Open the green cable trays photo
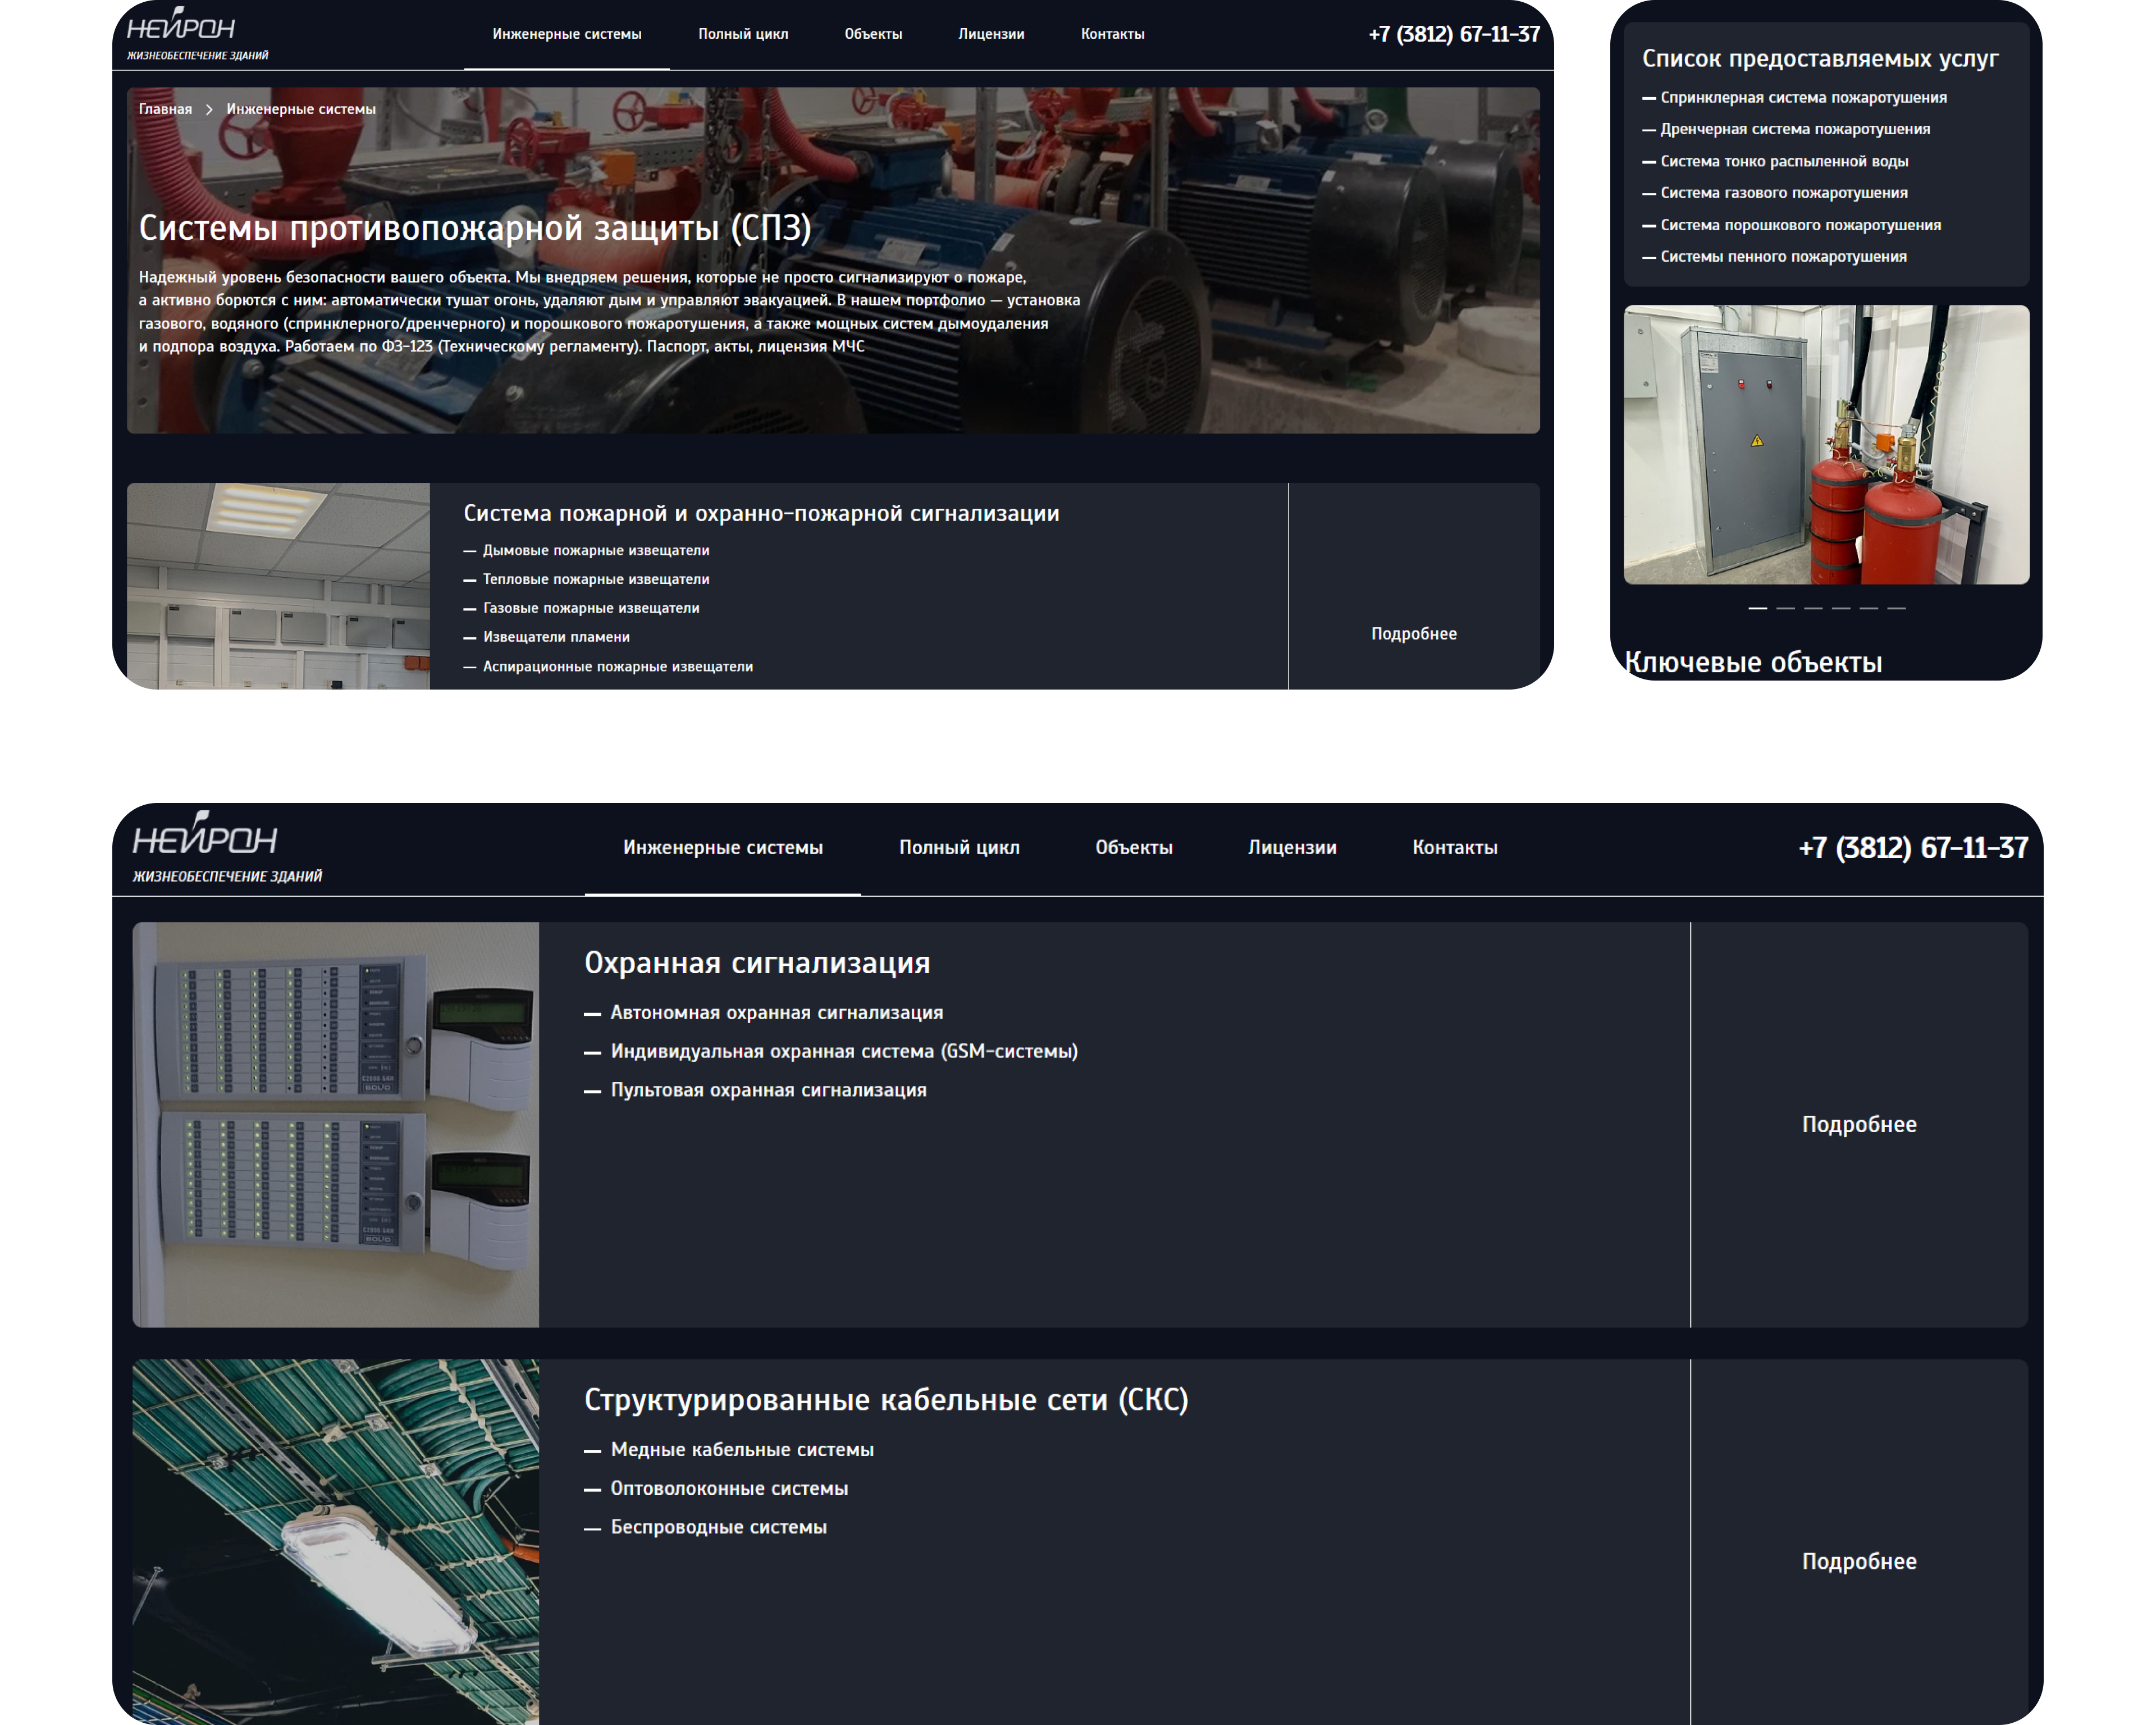The image size is (2156, 1725). pos(335,1541)
